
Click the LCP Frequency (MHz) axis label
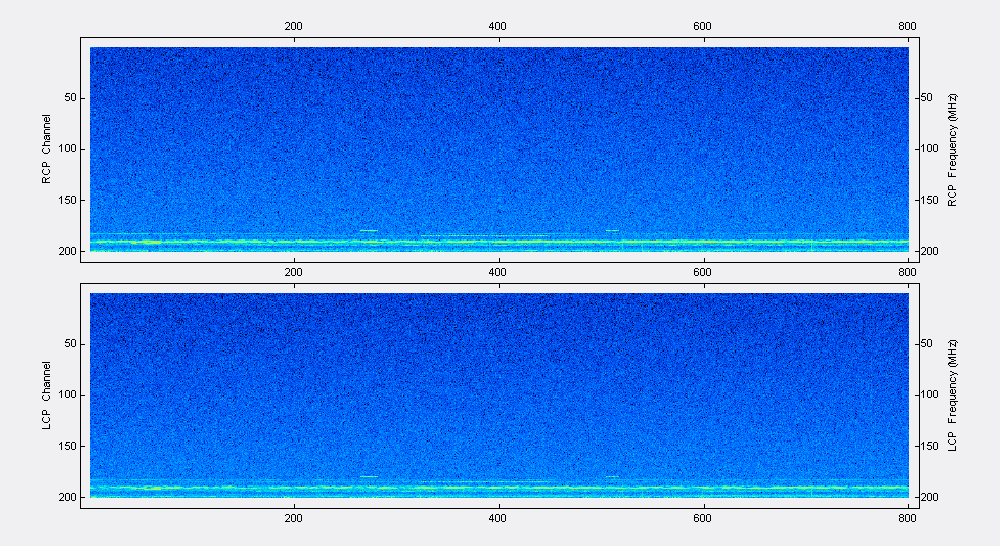(x=952, y=395)
